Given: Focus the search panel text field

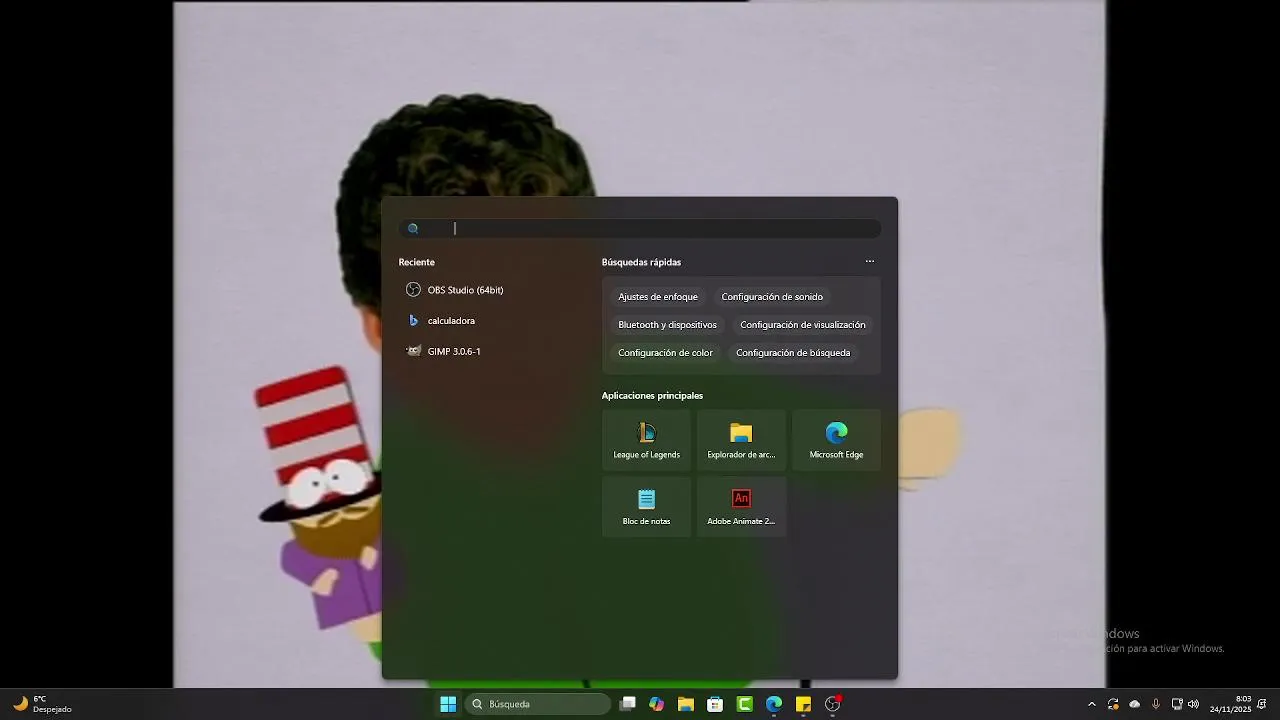Looking at the screenshot, I should pyautogui.click(x=640, y=228).
